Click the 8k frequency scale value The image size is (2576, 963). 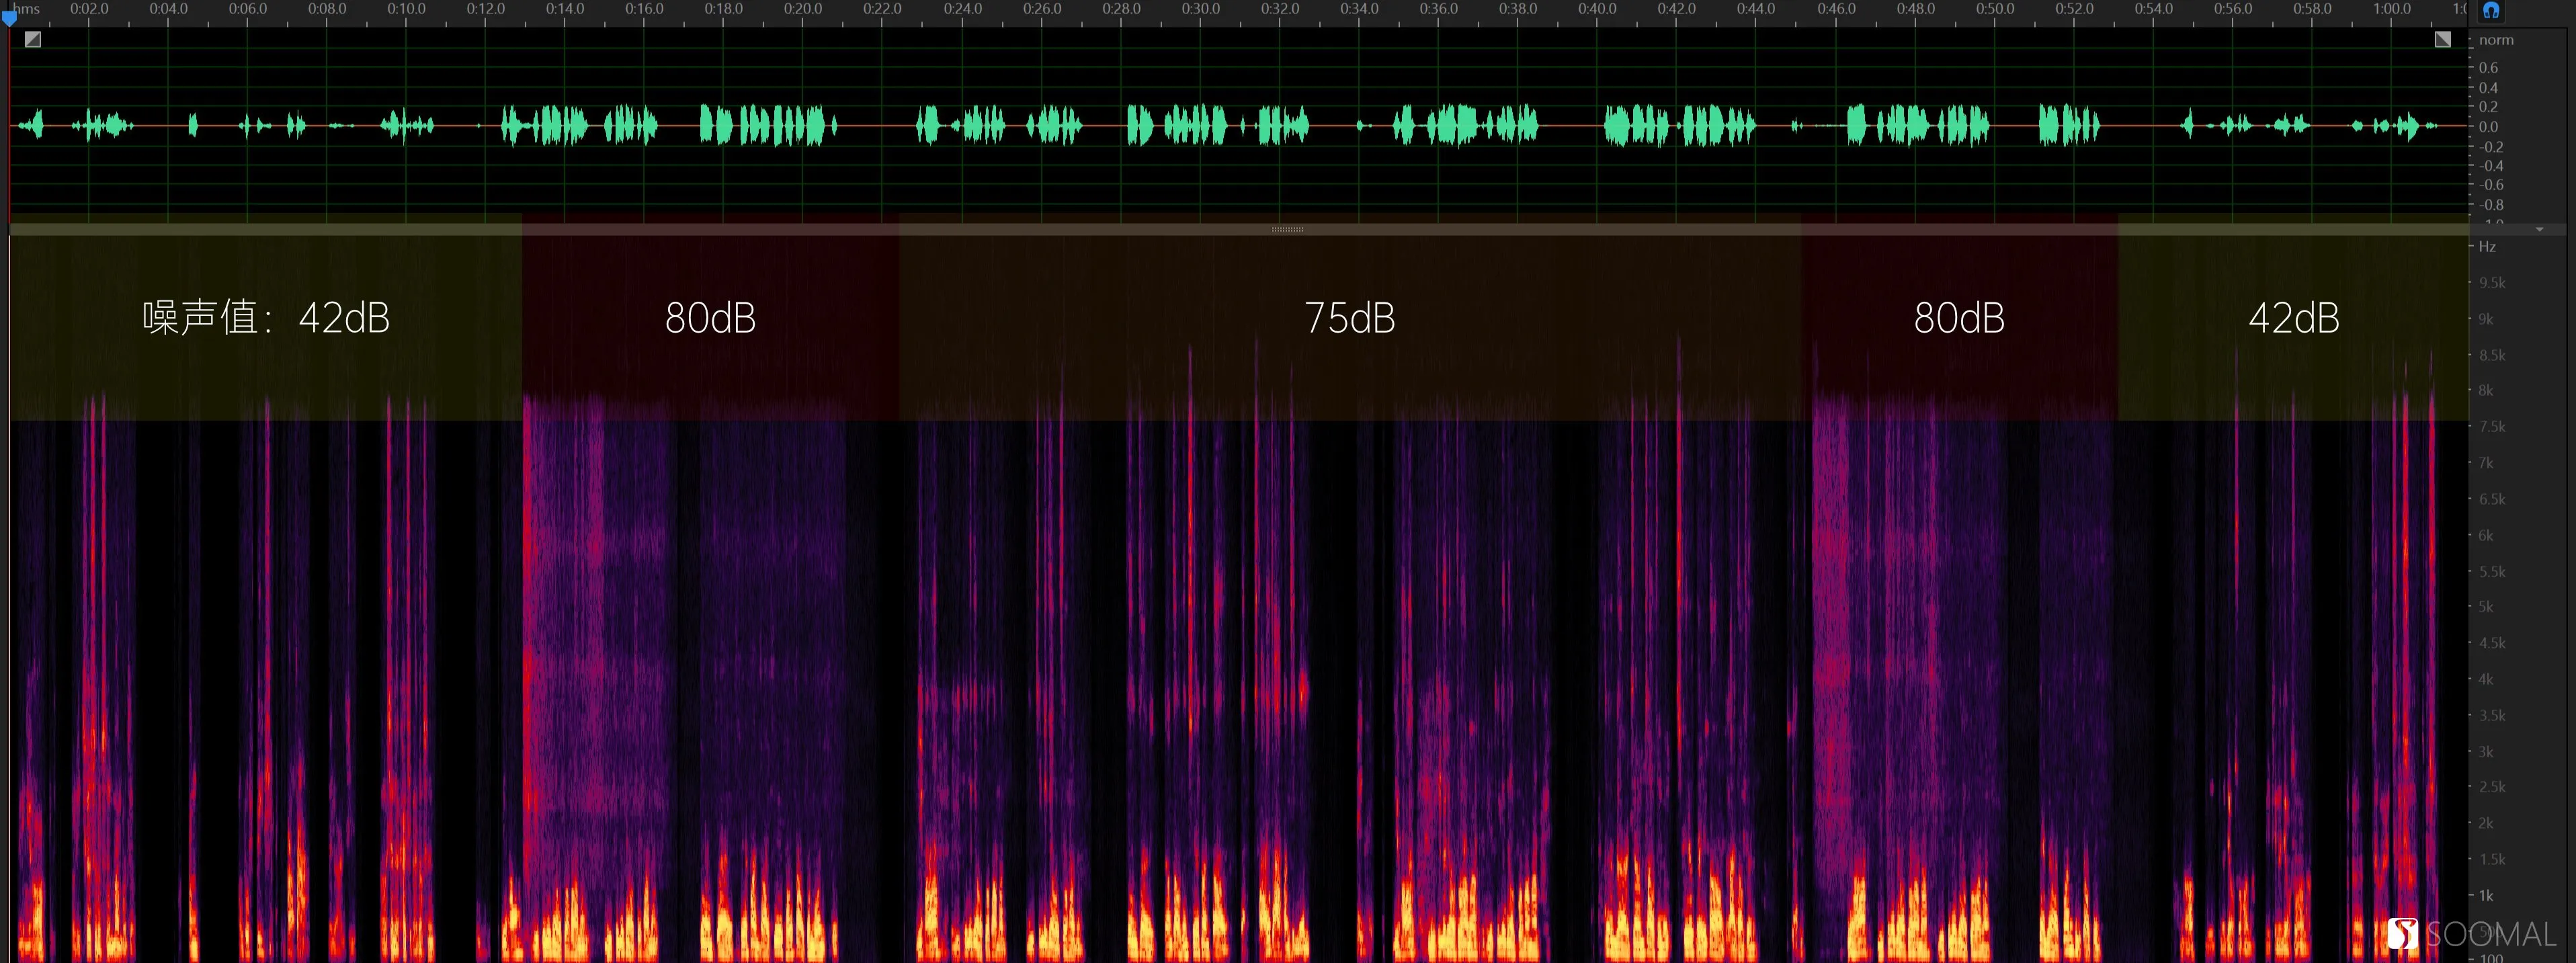(x=2486, y=391)
